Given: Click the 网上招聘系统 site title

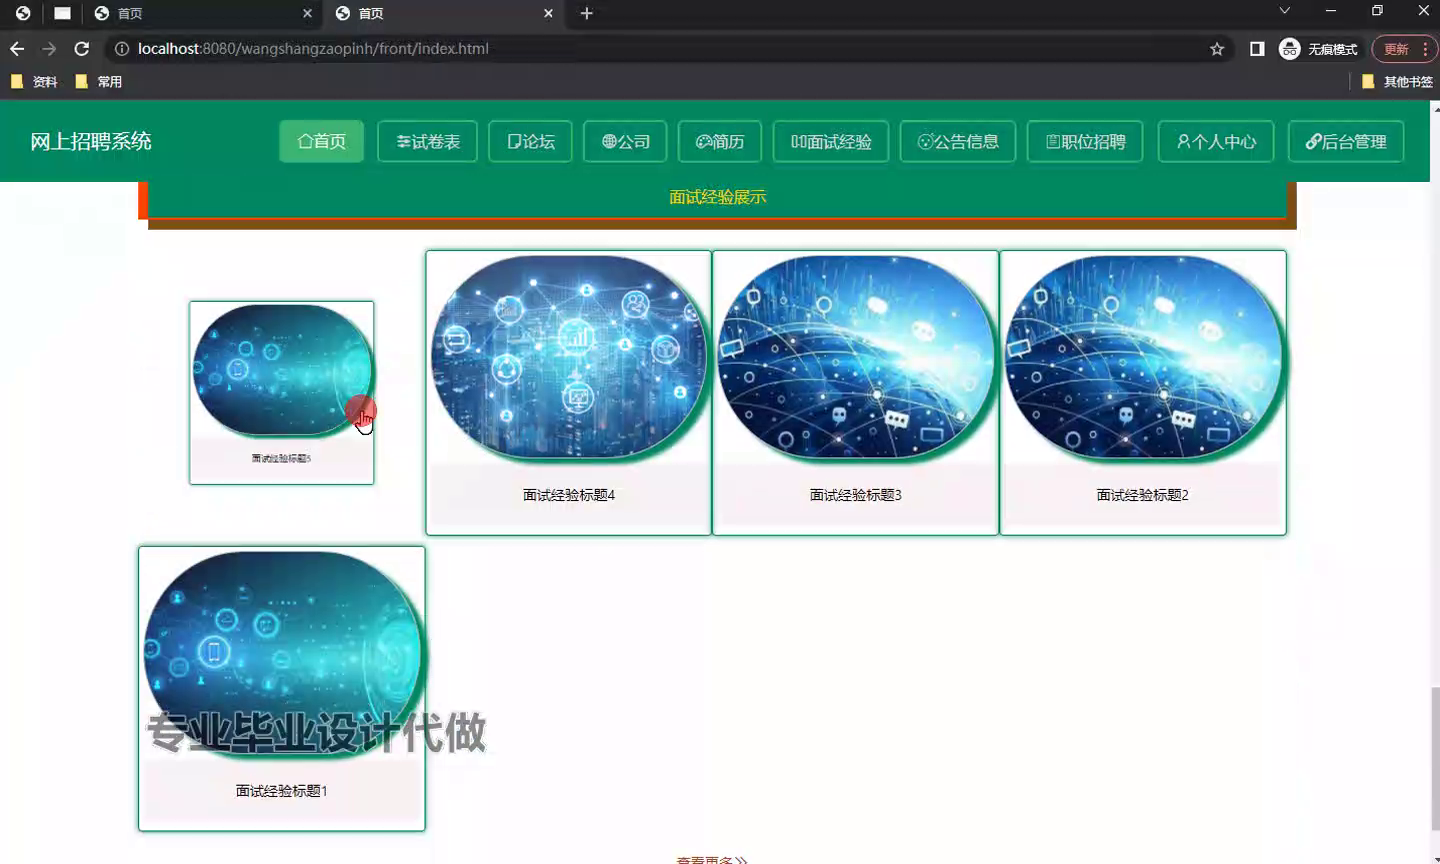Looking at the screenshot, I should pos(91,142).
